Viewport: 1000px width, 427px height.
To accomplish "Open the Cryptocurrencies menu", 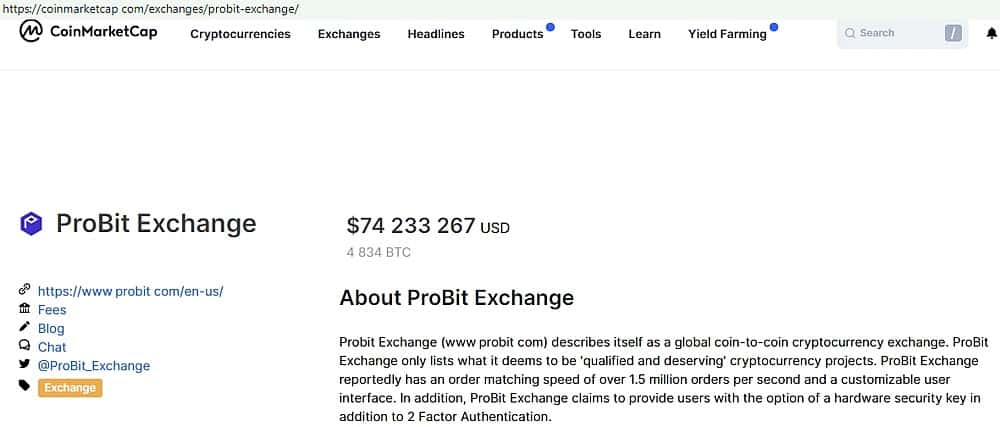I will [240, 34].
